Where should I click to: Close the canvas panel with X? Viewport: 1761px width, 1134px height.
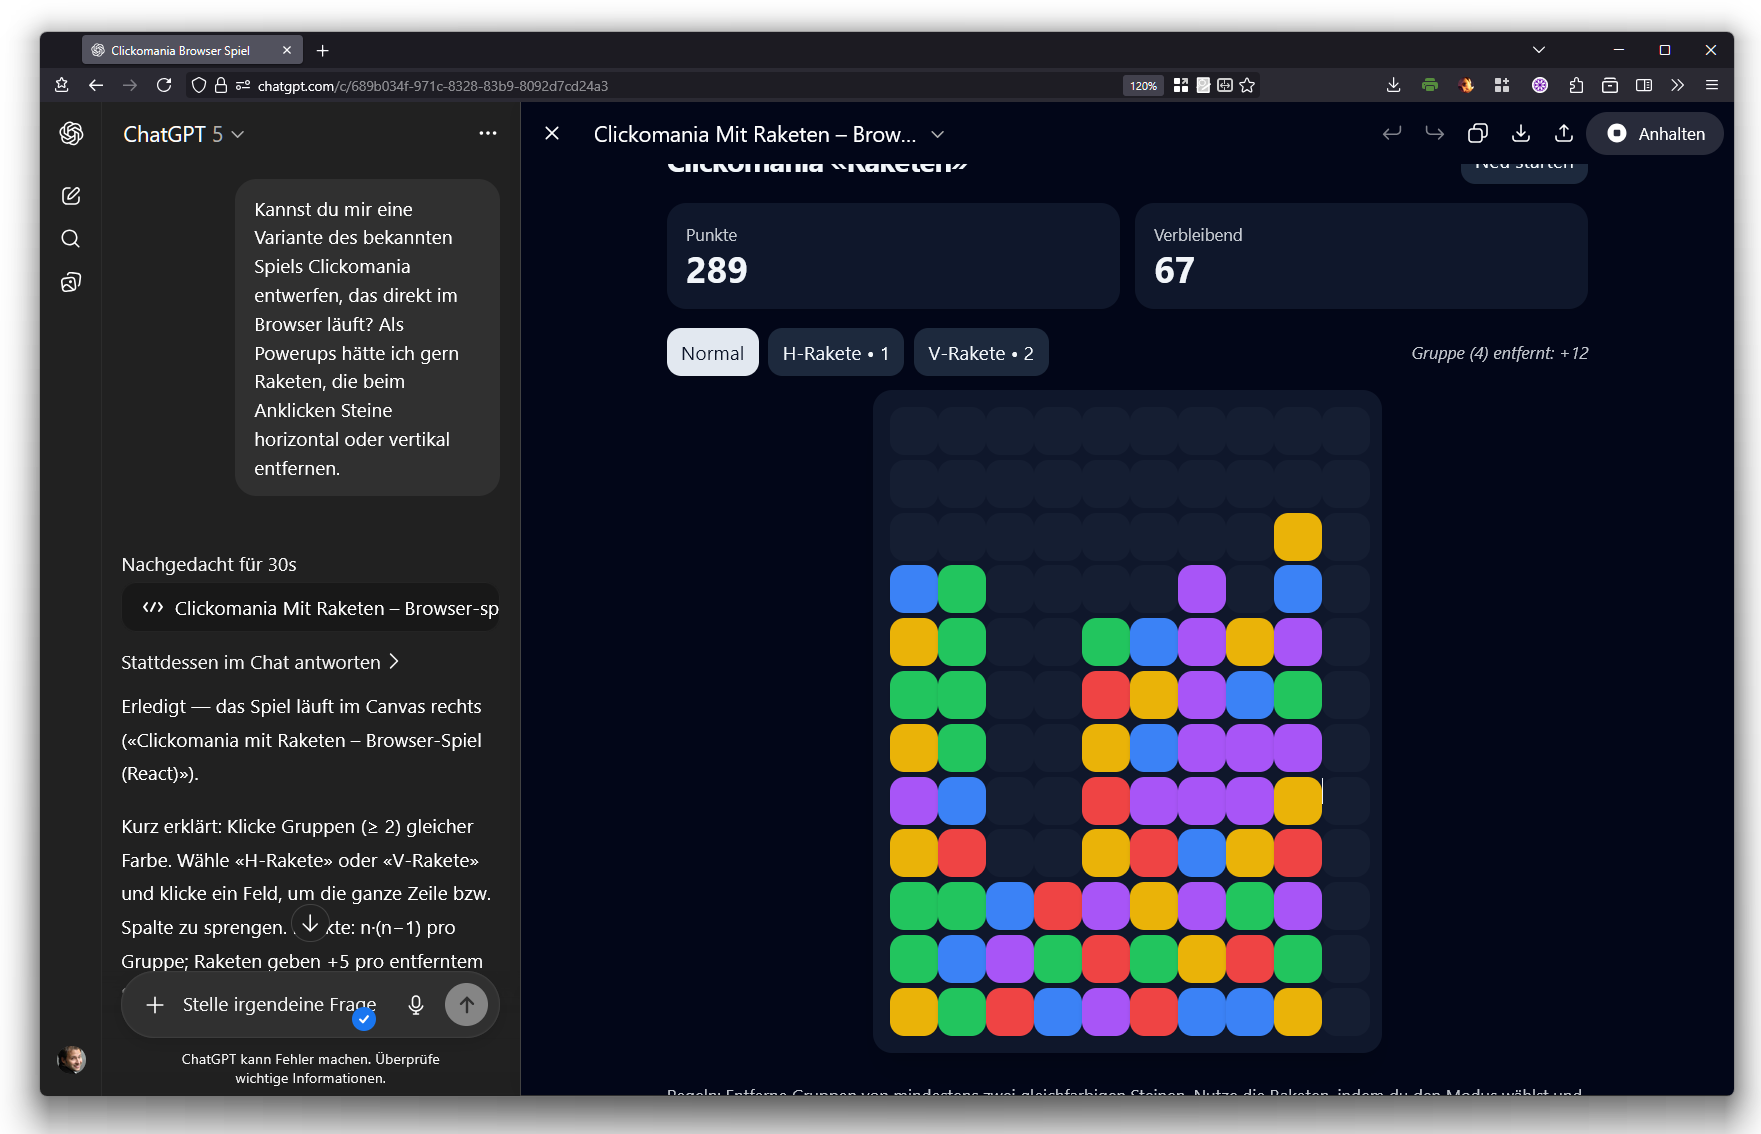coord(552,134)
